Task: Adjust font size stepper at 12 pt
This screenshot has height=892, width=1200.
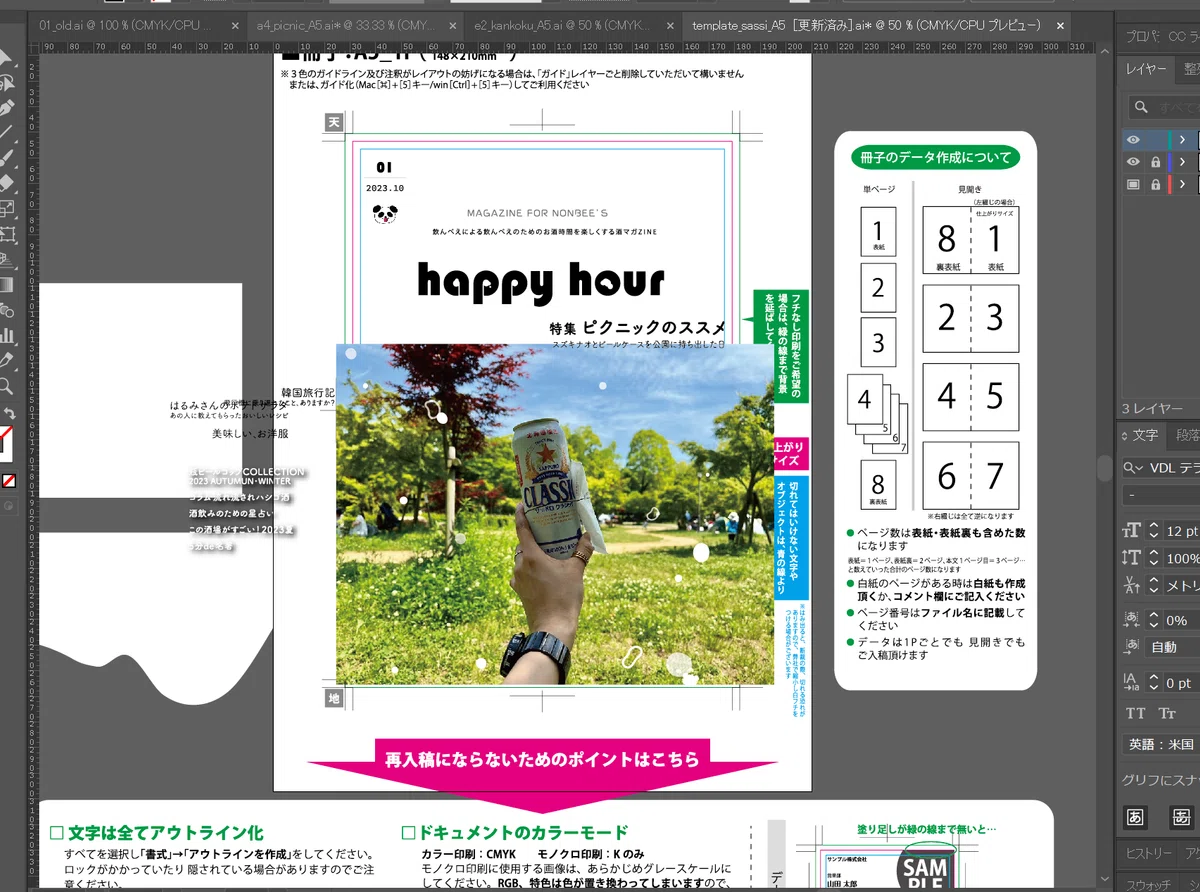Action: tap(1153, 531)
